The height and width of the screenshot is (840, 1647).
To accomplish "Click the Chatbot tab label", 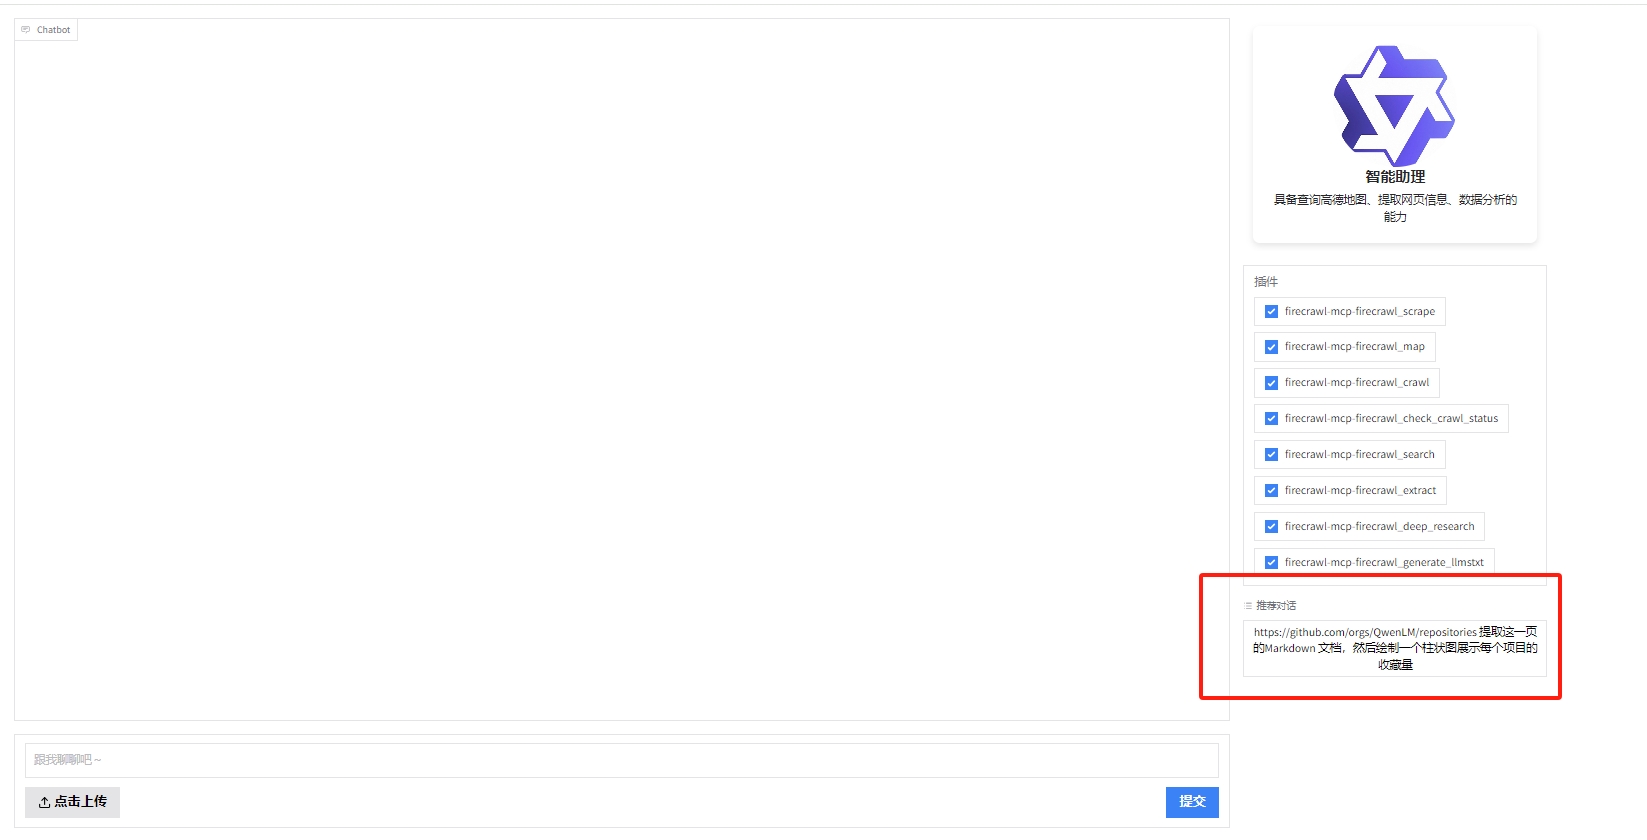I will click(54, 30).
